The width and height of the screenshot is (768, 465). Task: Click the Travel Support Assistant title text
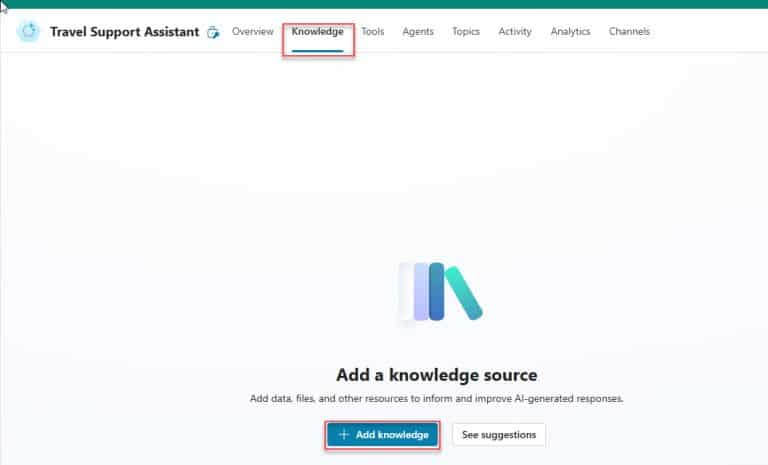(124, 32)
